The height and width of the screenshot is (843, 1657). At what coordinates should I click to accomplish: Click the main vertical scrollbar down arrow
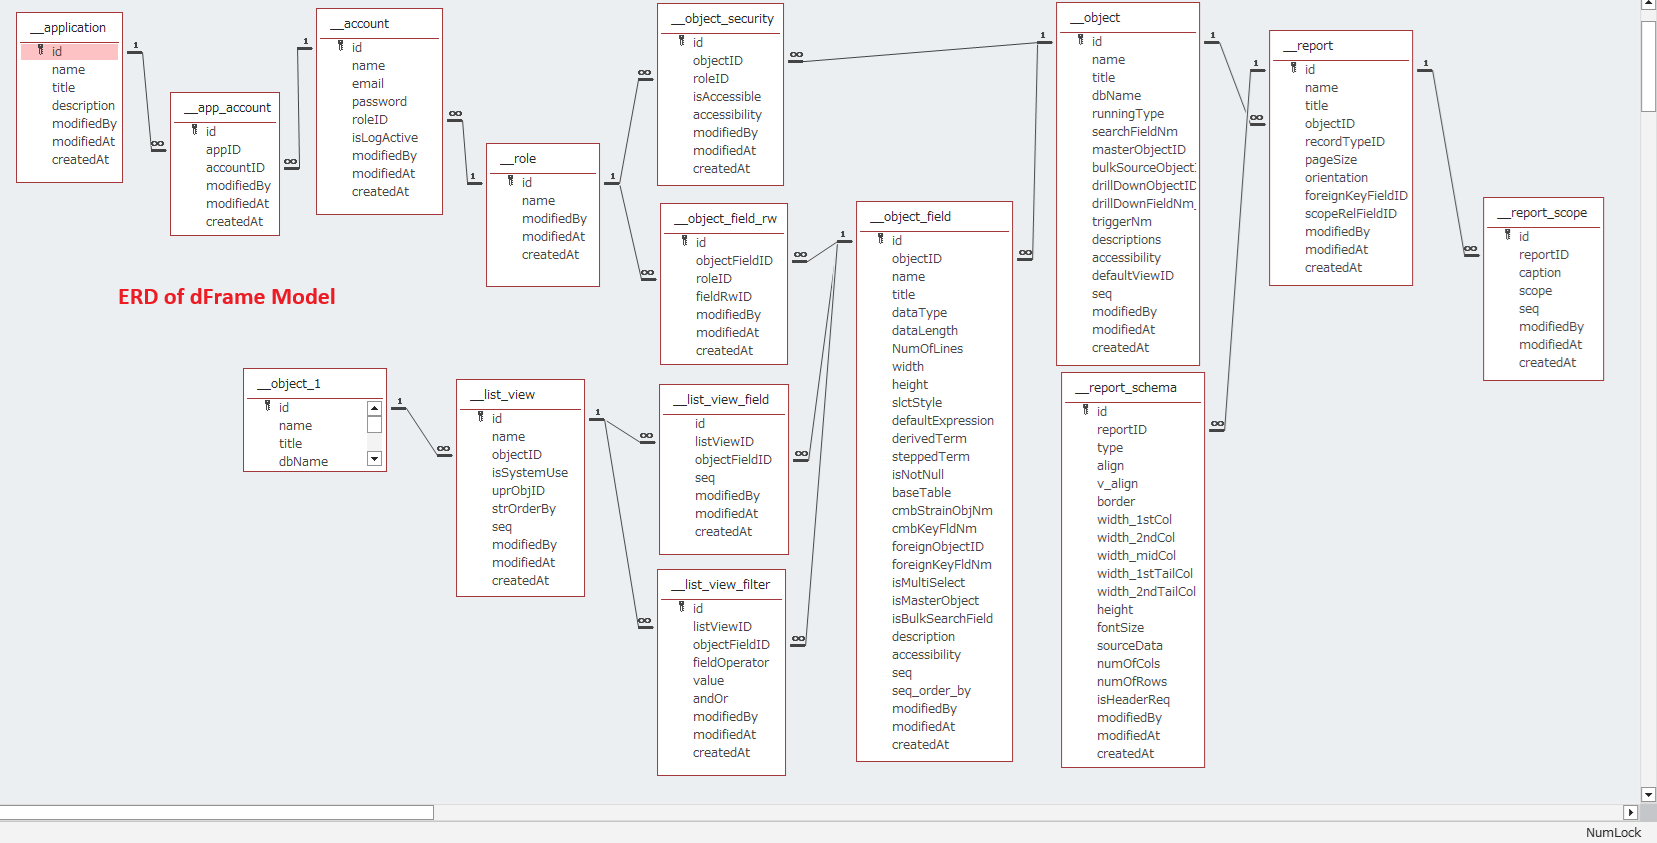click(1649, 795)
